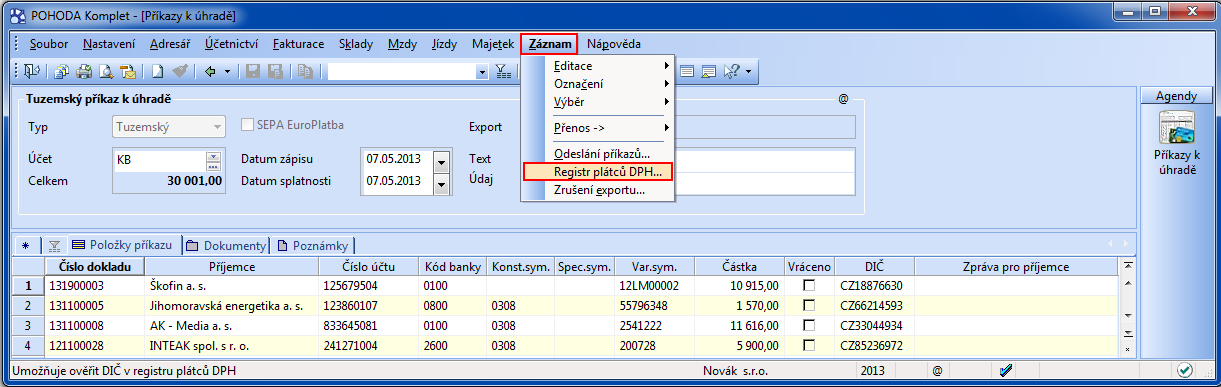Click the print preview magnifier icon
Viewport: 1221px width, 387px height.
106,71
